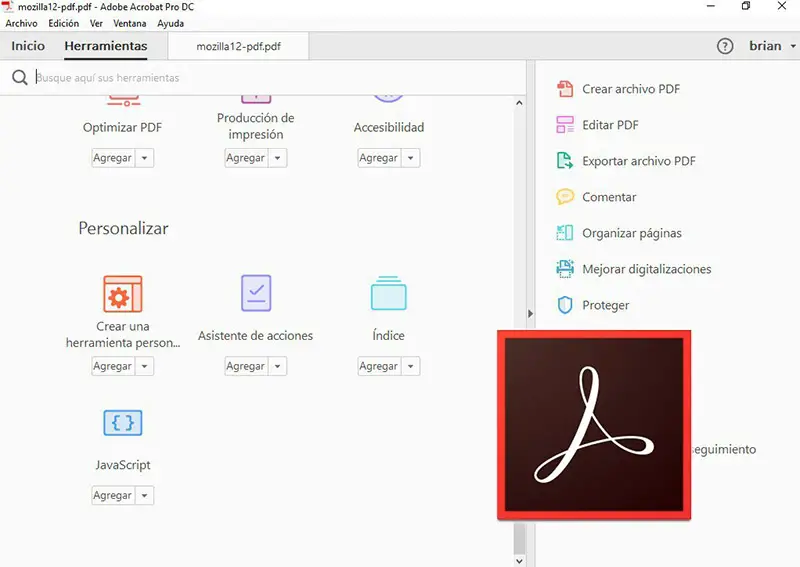800x567 pixels.
Task: Click the Optimizar PDF tool label
Action: (122, 127)
